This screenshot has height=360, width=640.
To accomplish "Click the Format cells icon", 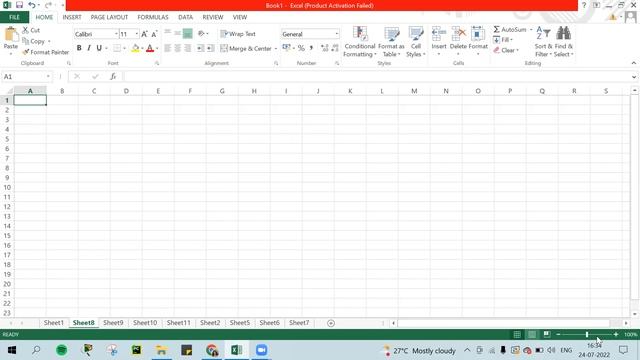I will point(478,33).
